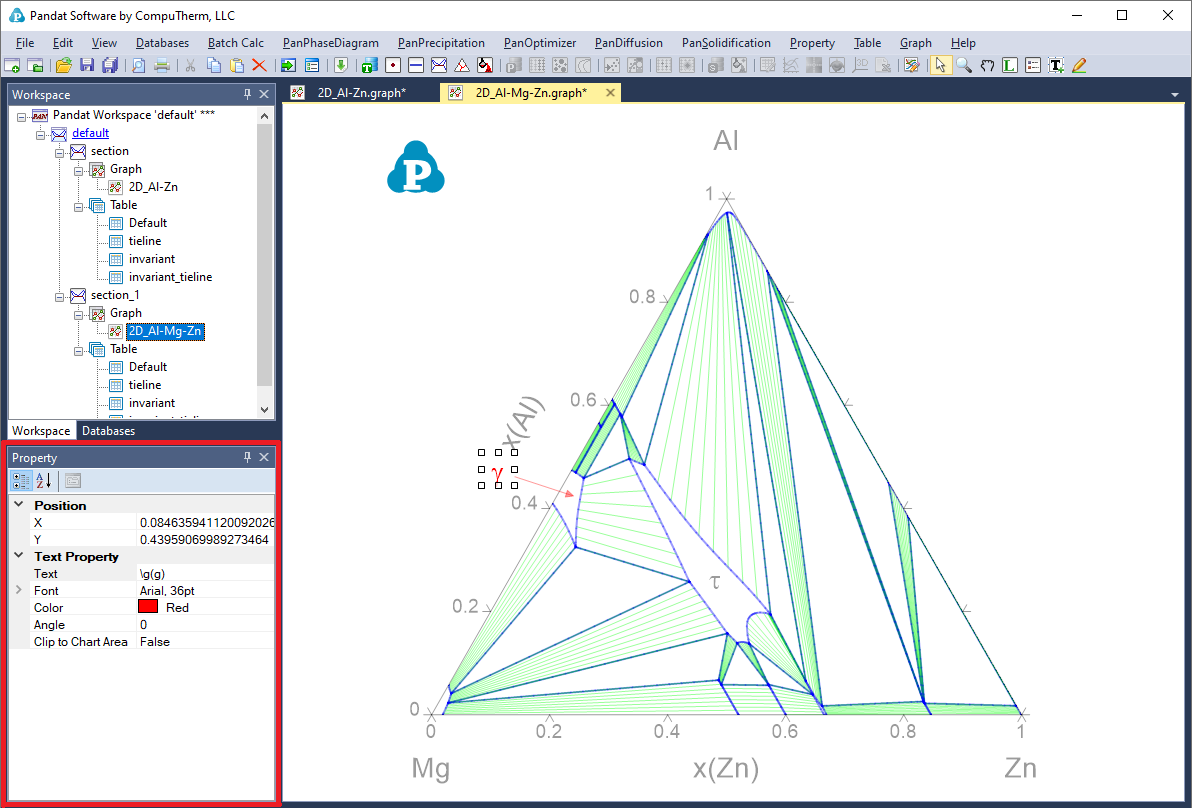Click the Angle value field
Image resolution: width=1192 pixels, height=808 pixels.
205,625
